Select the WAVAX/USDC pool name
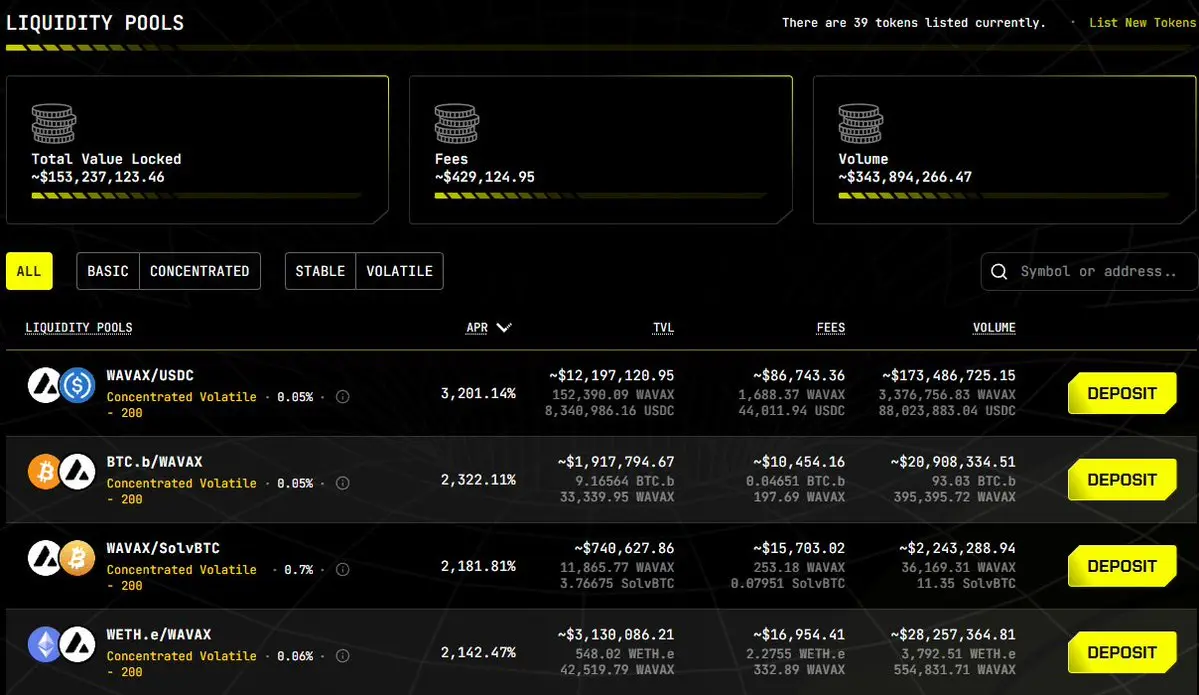The height and width of the screenshot is (695, 1199). (150, 375)
